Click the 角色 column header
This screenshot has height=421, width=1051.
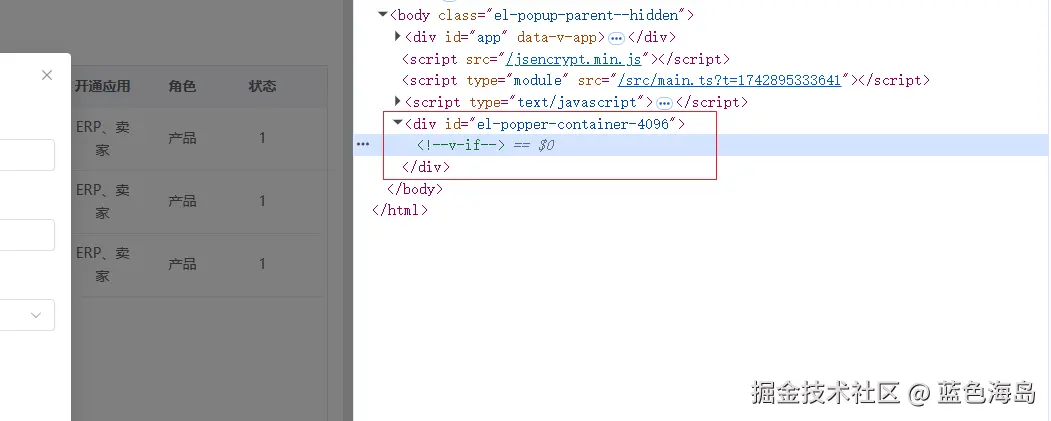(x=182, y=86)
